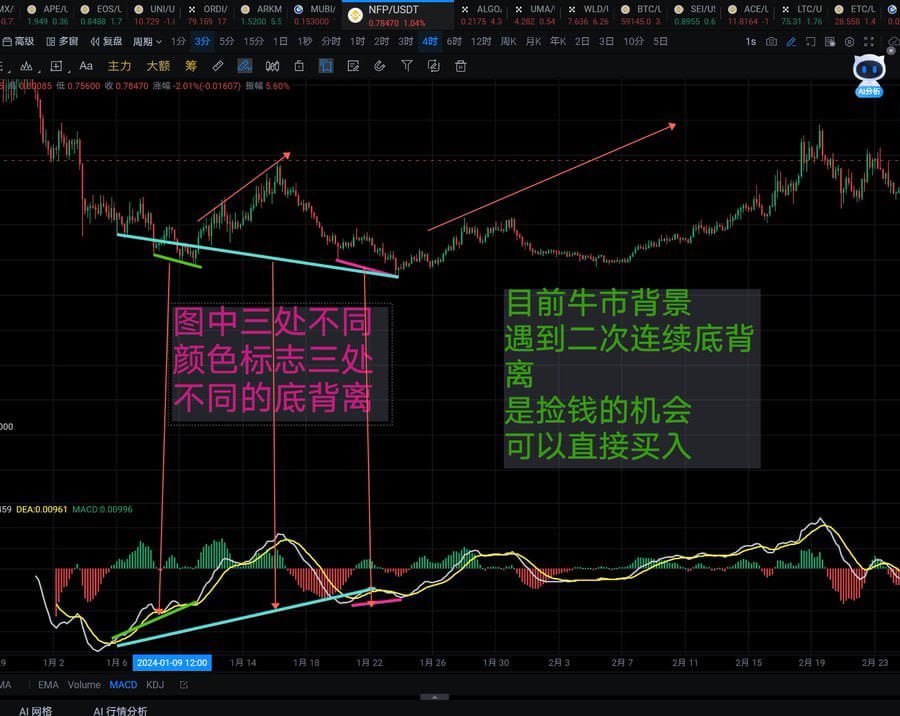Screen dimensions: 900x716
Task: Toggle the 主力 overlay indicator
Action: 118,66
